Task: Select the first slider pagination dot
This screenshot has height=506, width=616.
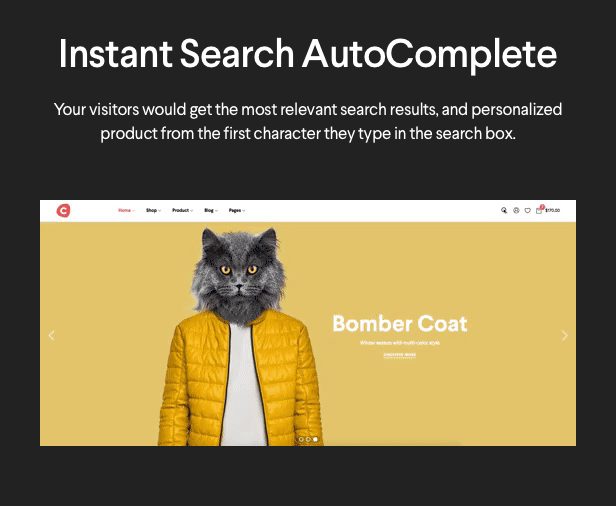Action: [x=300, y=439]
